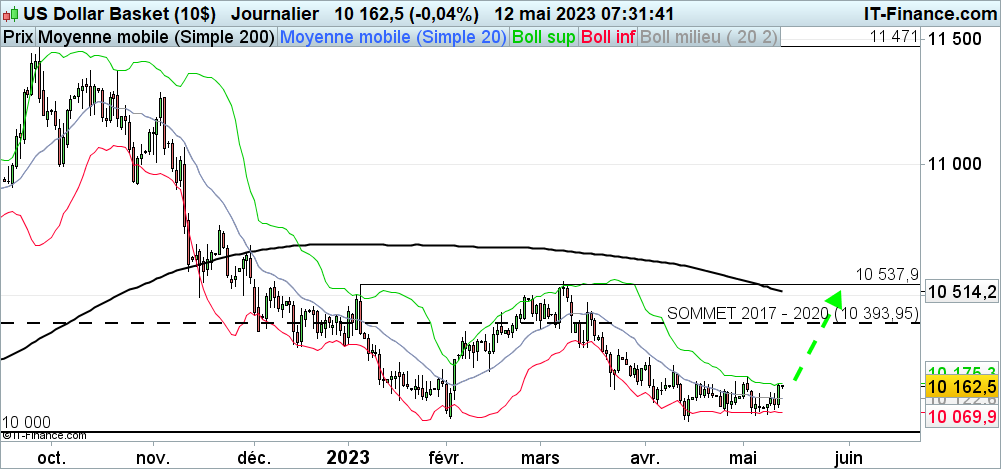The image size is (1001, 469).
Task: Toggle the Boll inf indicator legend
Action: click(606, 37)
